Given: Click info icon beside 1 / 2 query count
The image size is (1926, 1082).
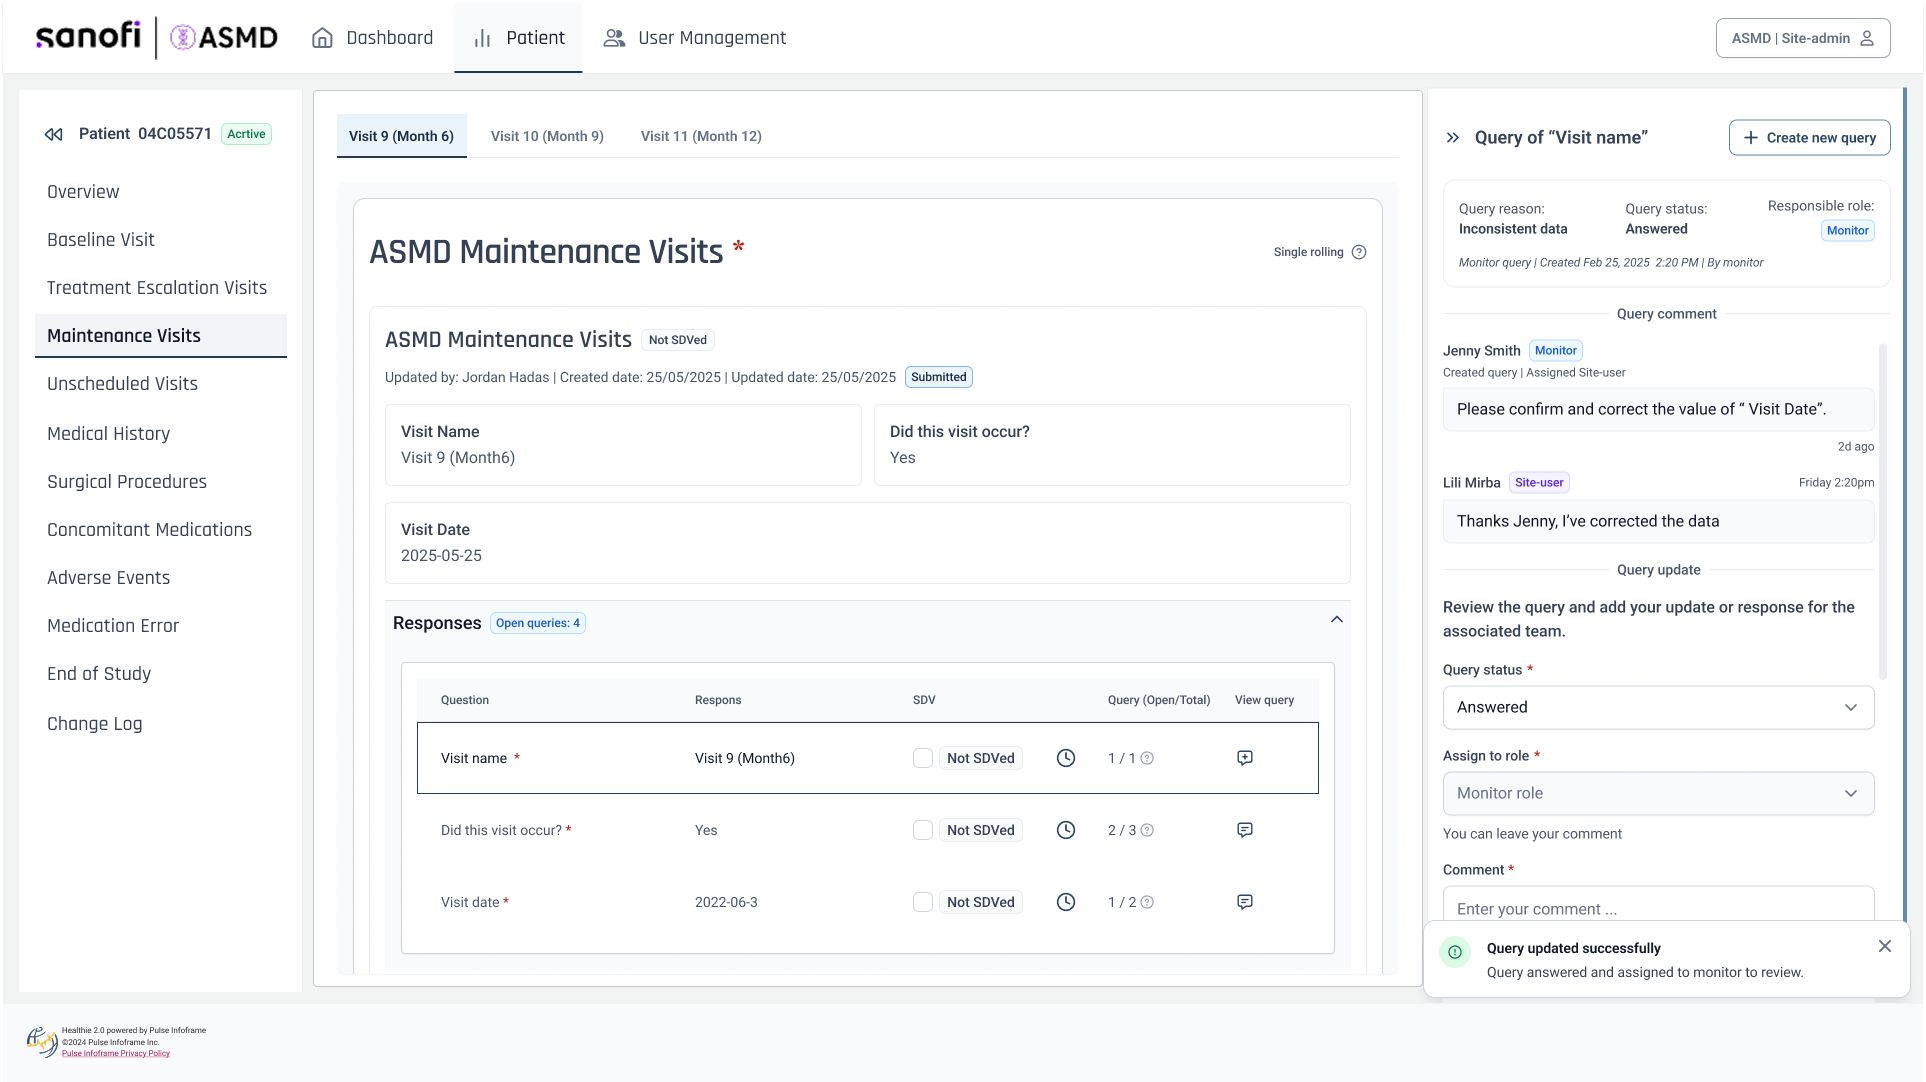Looking at the screenshot, I should 1147,902.
